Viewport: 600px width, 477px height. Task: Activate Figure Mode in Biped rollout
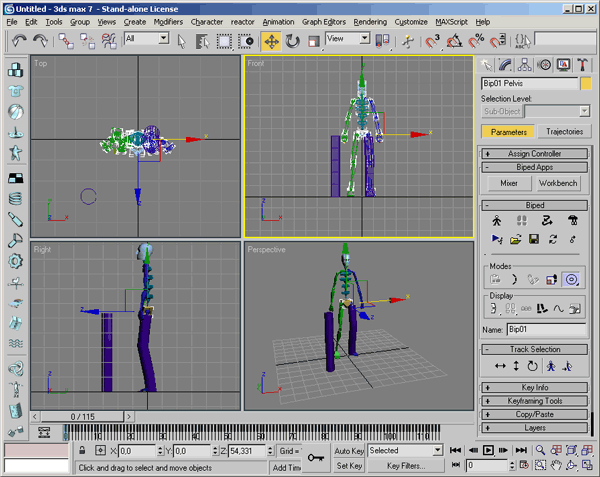point(497,221)
